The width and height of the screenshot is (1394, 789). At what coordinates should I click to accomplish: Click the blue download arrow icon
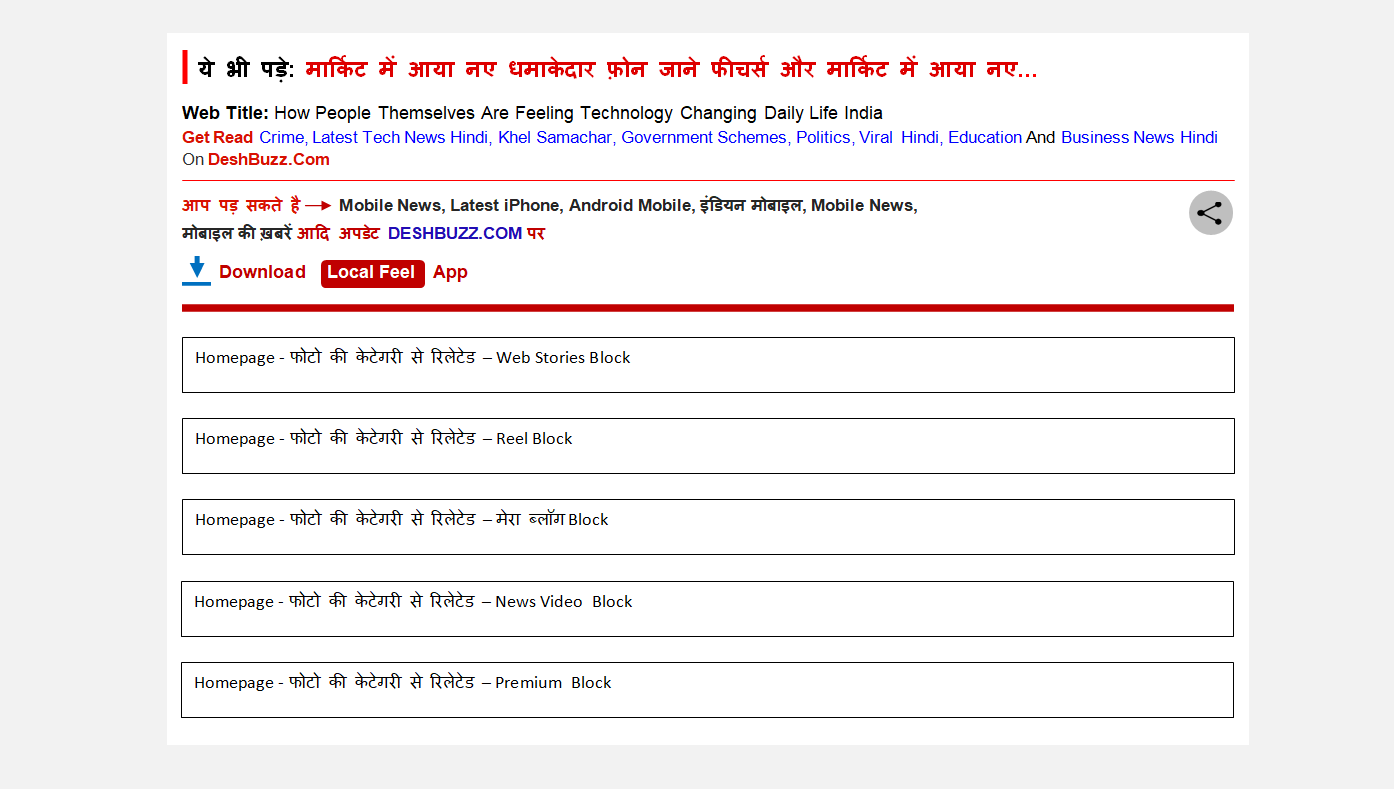pos(196,270)
